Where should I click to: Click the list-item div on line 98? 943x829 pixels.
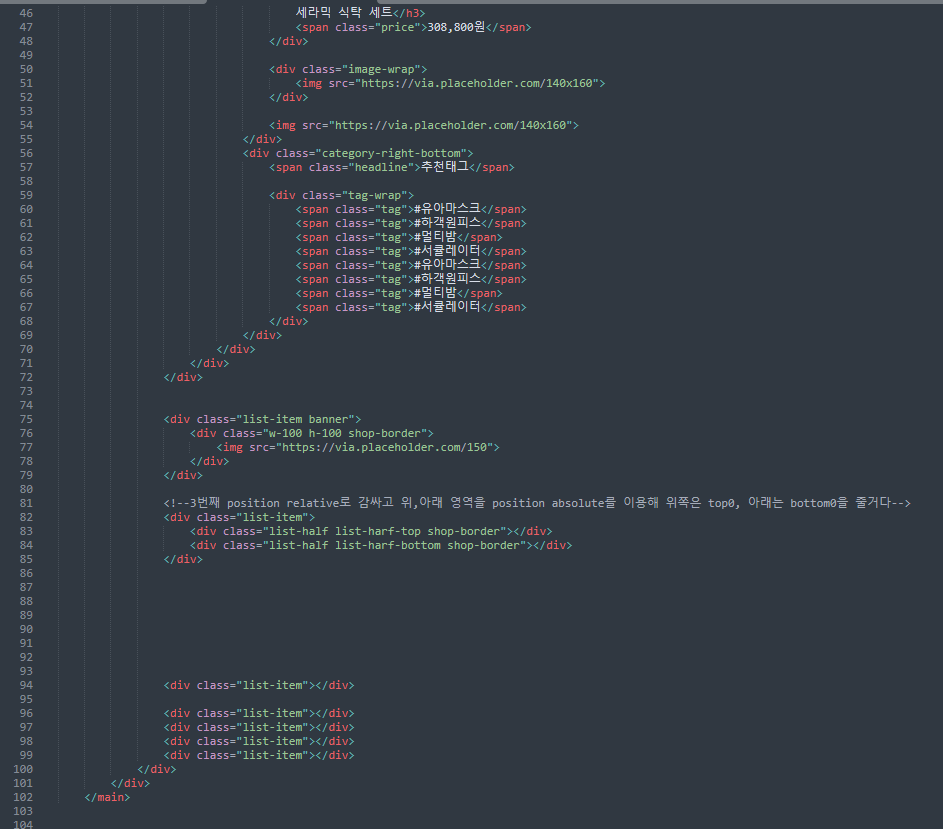(x=259, y=741)
